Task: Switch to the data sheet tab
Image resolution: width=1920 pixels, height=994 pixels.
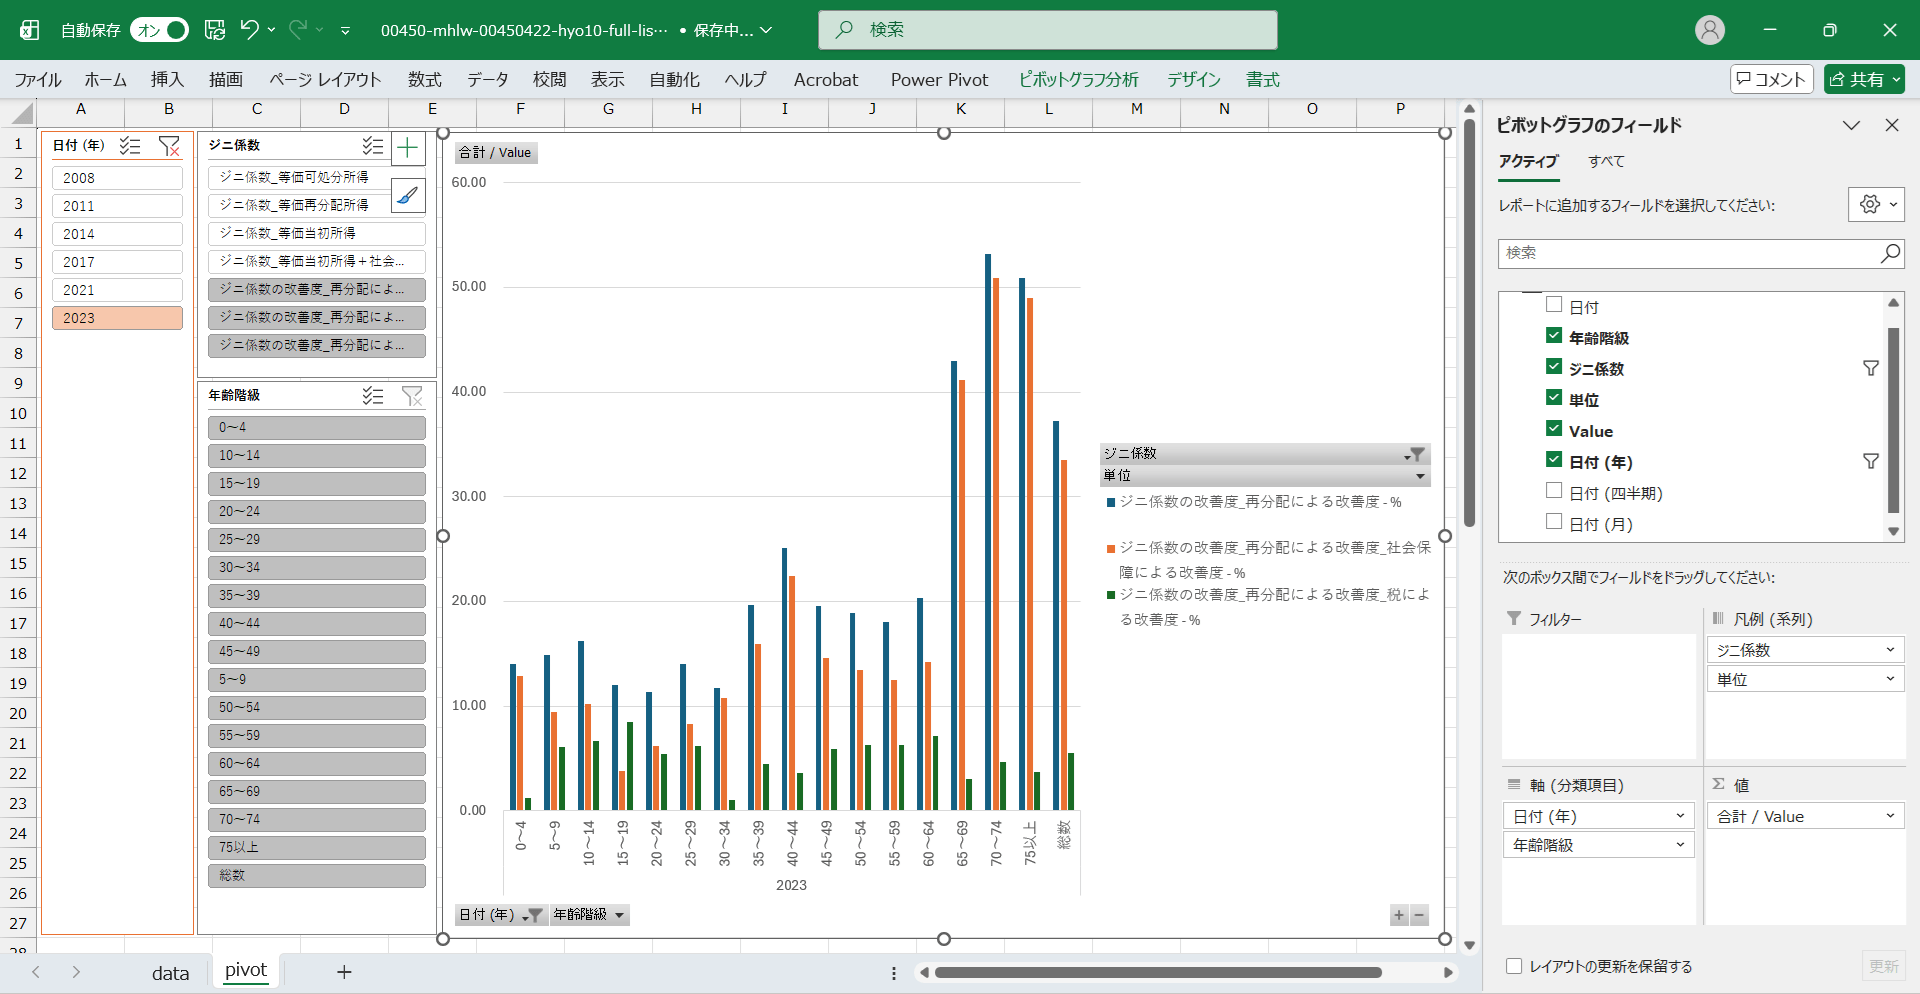Action: click(170, 972)
